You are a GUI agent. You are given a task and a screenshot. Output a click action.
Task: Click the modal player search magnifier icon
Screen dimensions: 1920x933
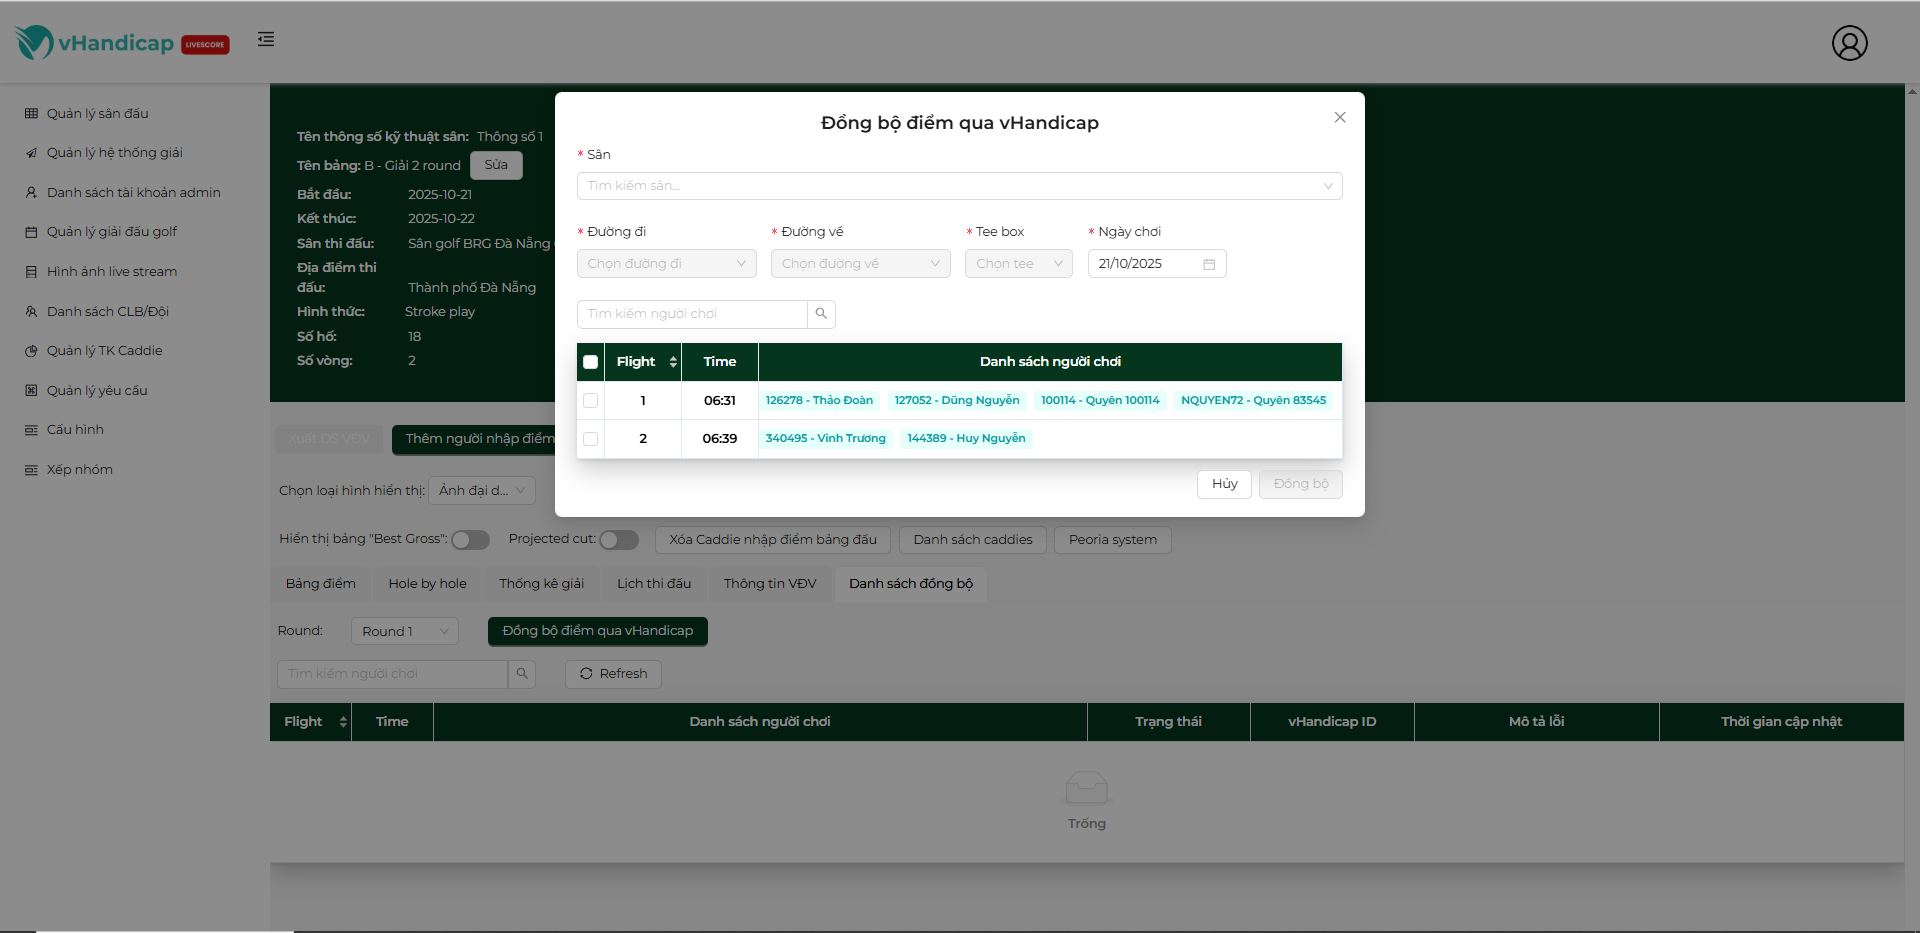pyautogui.click(x=821, y=314)
